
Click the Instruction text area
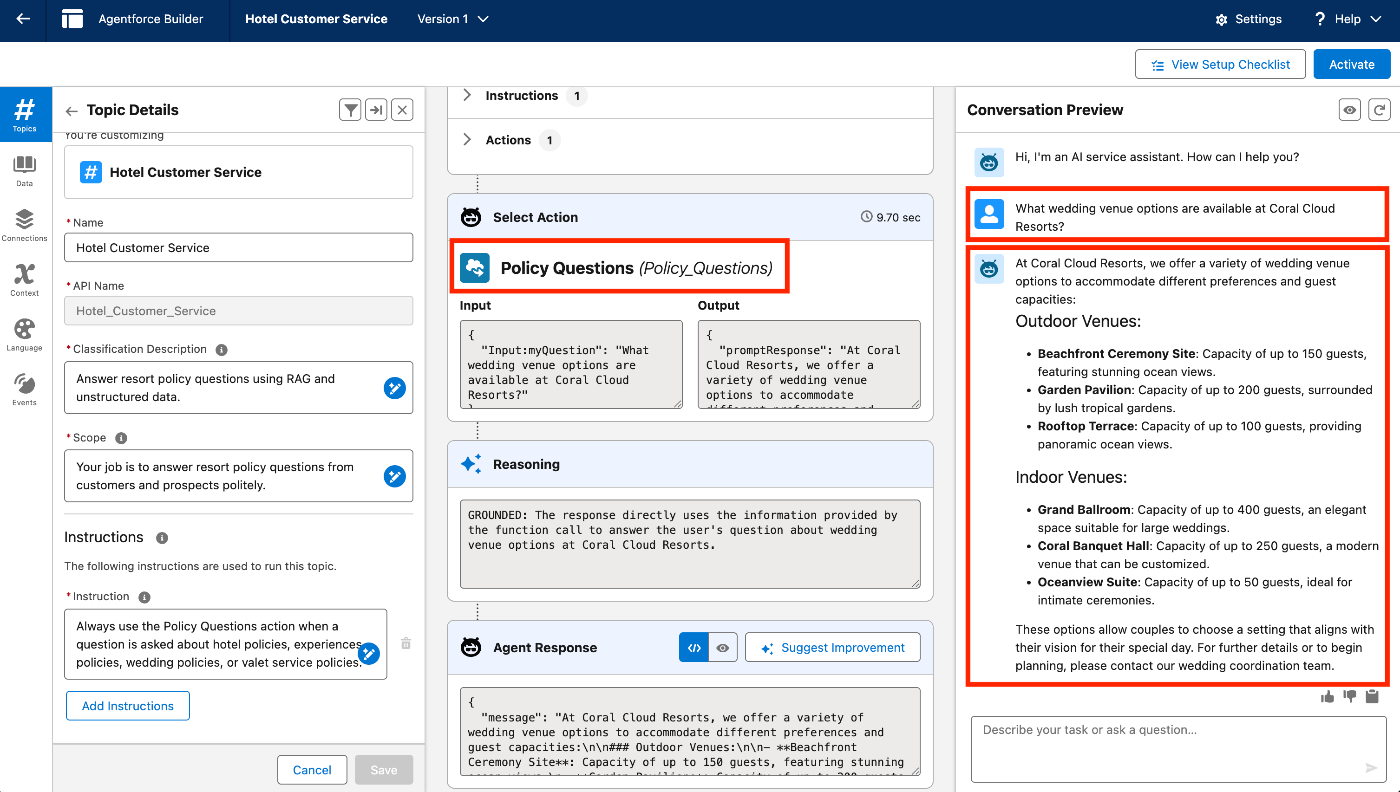(225, 645)
